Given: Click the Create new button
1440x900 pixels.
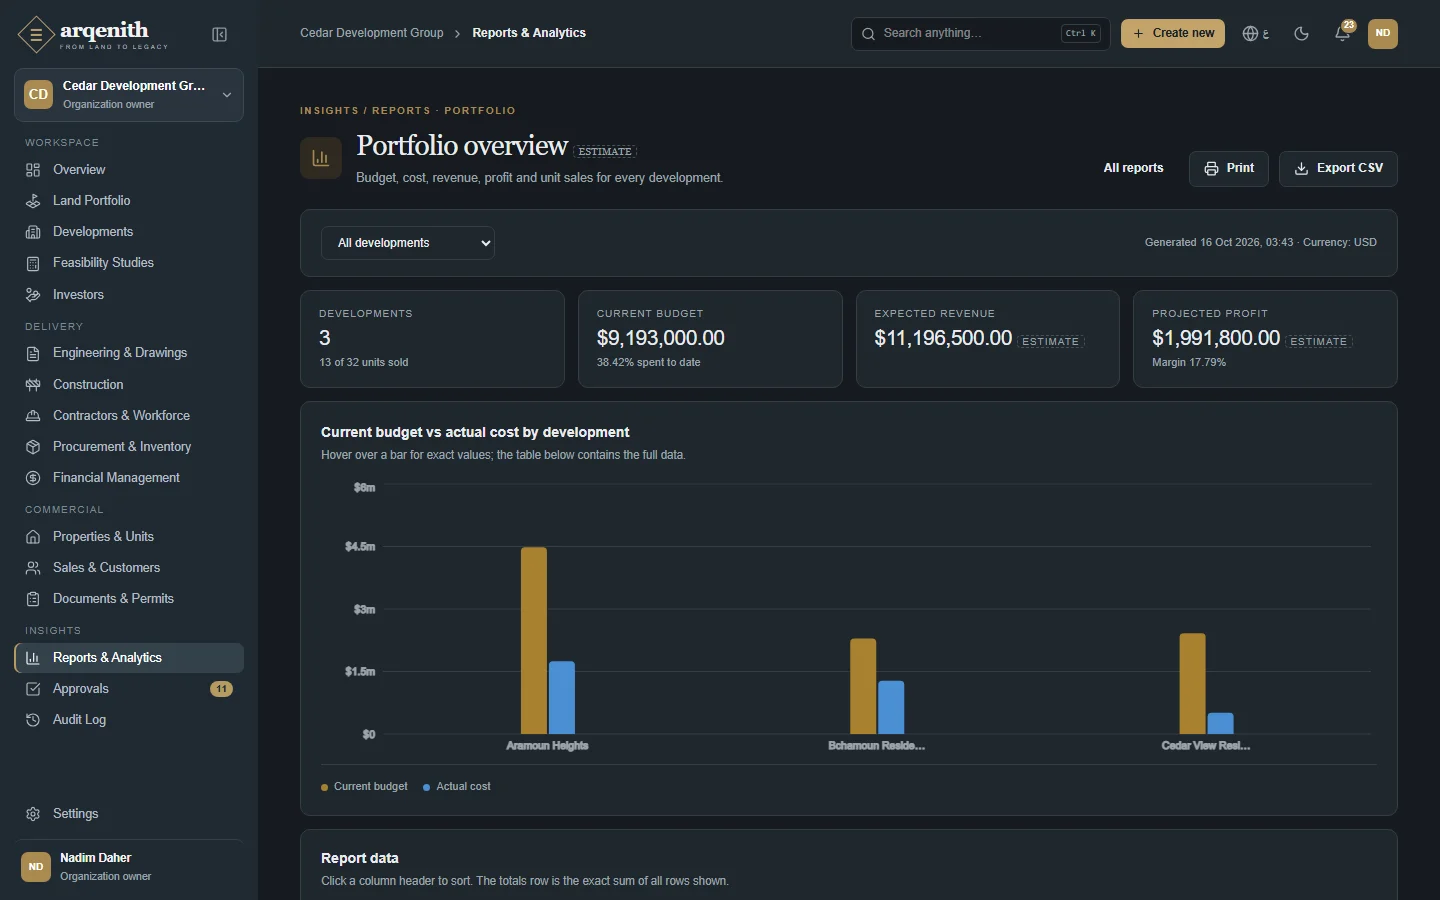Looking at the screenshot, I should [1173, 33].
